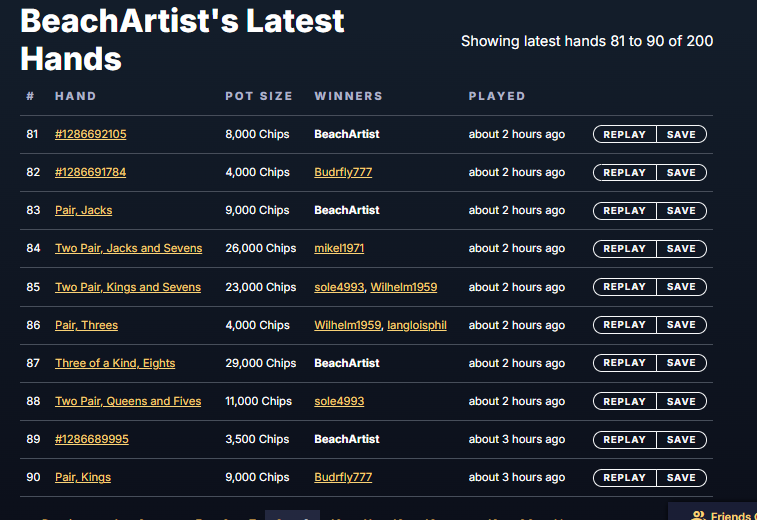View Budrfly777 profile from hand 90
The height and width of the screenshot is (520, 757).
tap(343, 477)
